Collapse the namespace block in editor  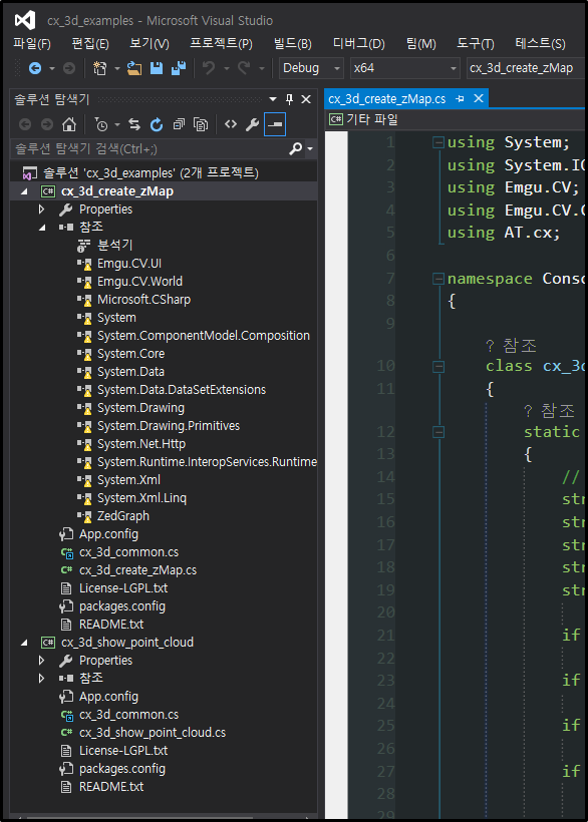click(438, 279)
